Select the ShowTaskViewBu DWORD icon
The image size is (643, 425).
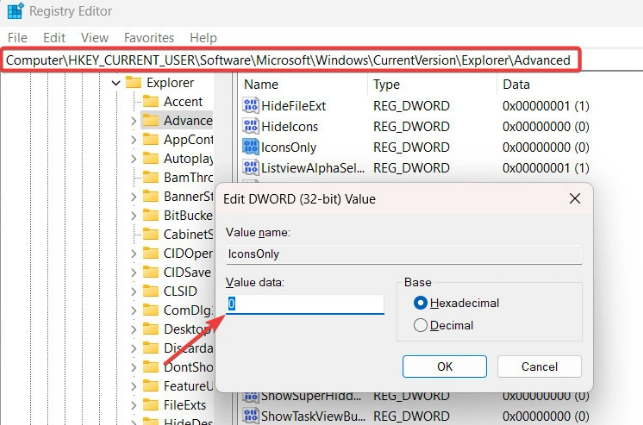pyautogui.click(x=250, y=416)
